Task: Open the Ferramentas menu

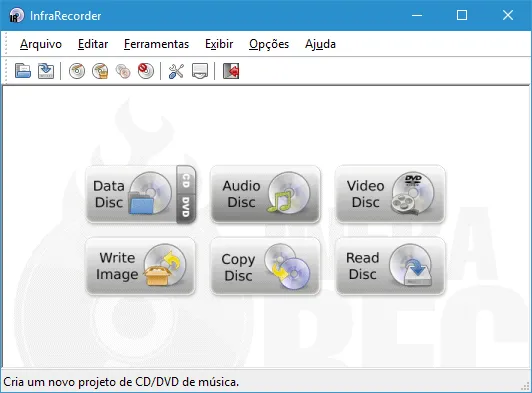Action: (156, 44)
